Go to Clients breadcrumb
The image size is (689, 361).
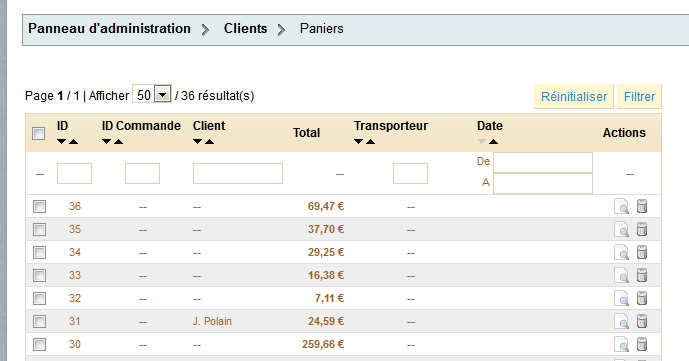click(x=245, y=29)
